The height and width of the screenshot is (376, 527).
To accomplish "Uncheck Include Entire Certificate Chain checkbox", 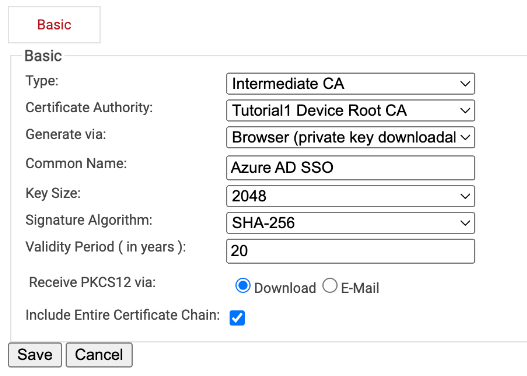I will pos(237,318).
